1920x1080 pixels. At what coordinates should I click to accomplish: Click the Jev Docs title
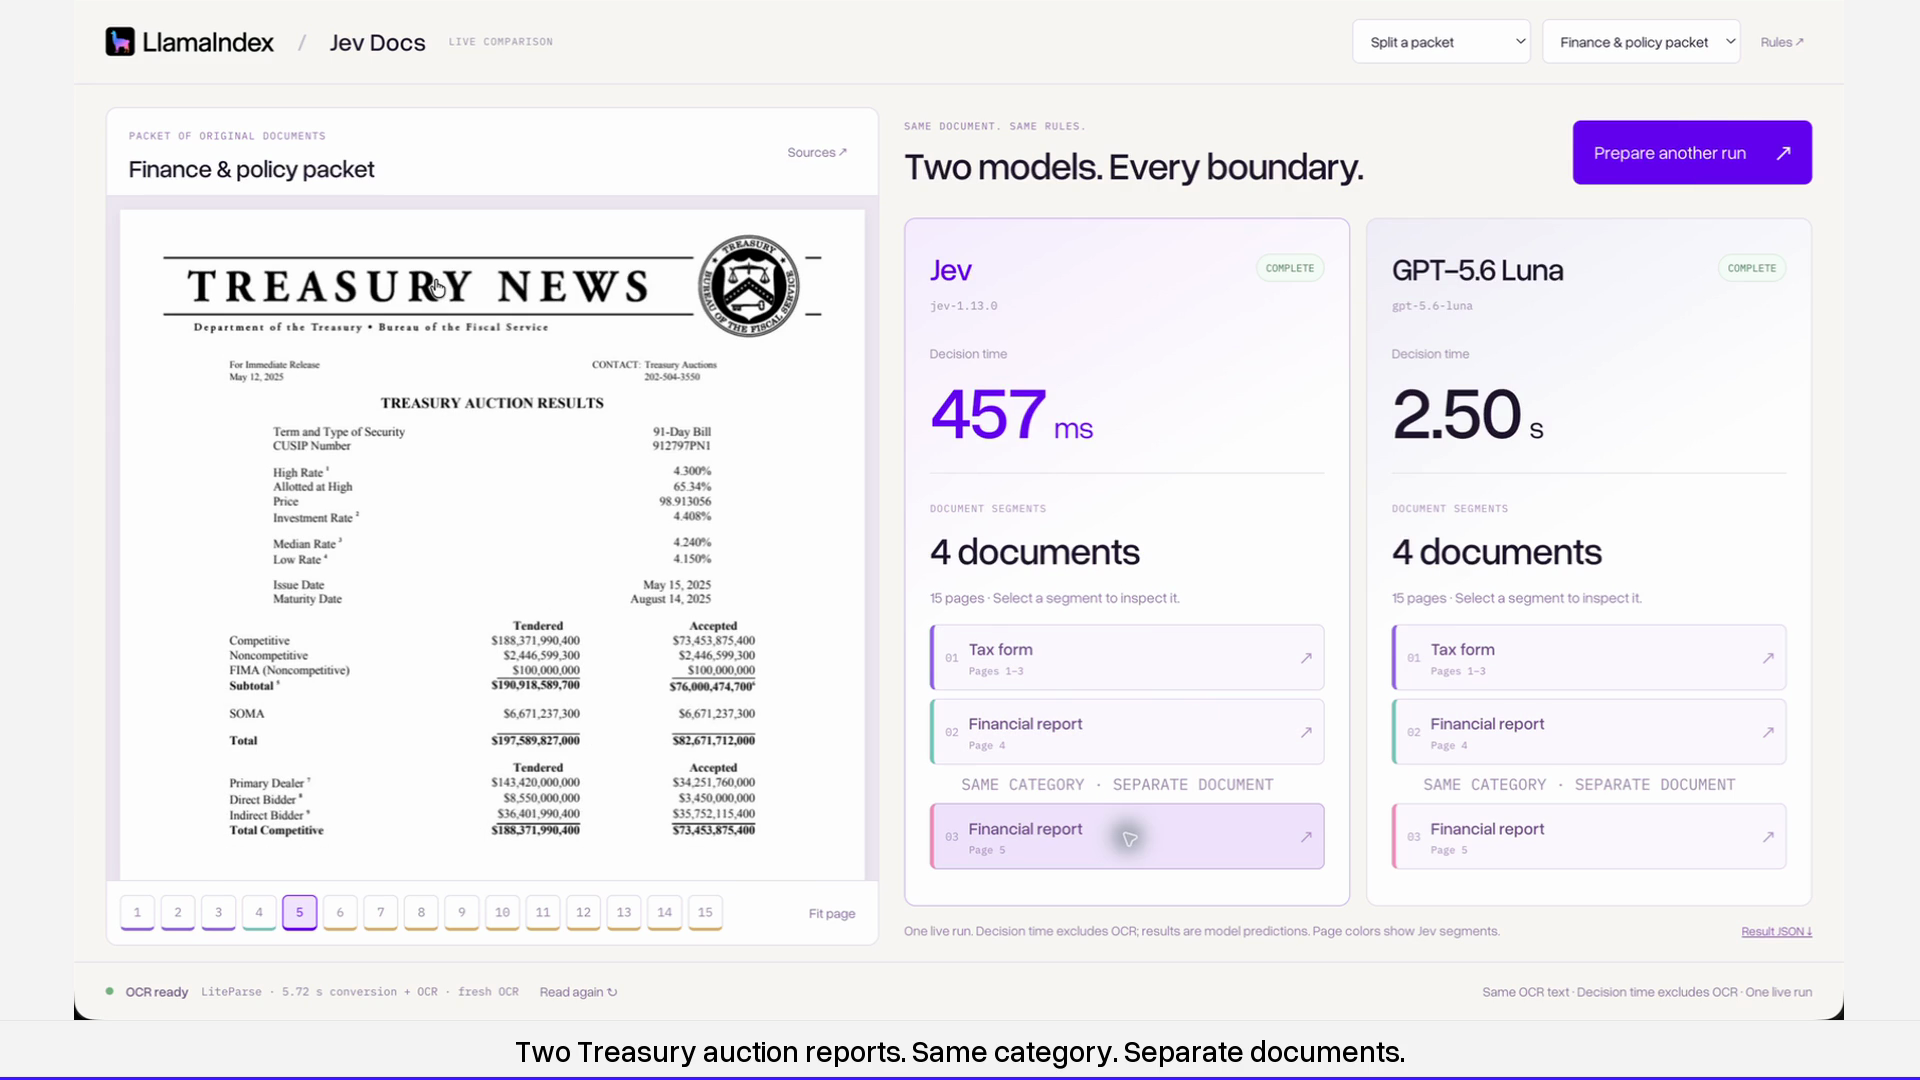(377, 43)
